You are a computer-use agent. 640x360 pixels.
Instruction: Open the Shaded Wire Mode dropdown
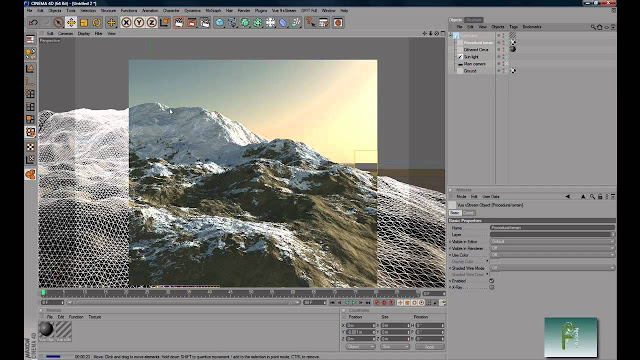(552, 268)
